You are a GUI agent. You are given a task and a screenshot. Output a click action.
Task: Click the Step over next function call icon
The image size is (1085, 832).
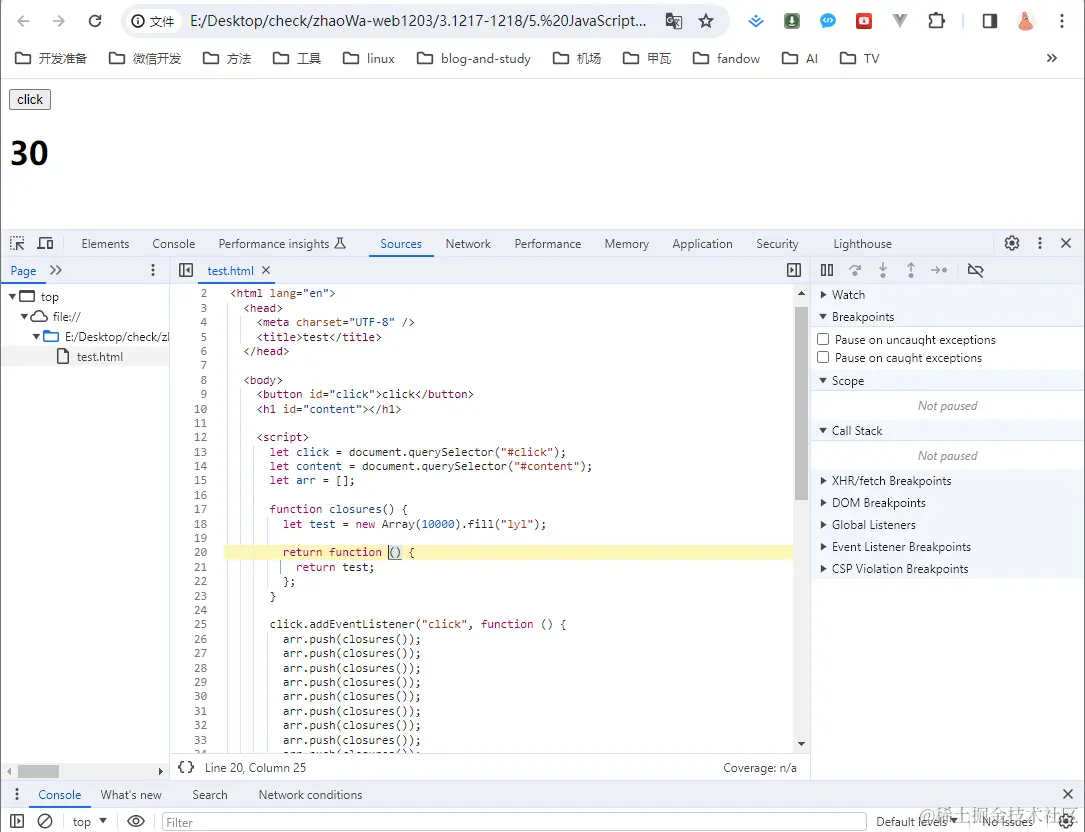pyautogui.click(x=855, y=270)
